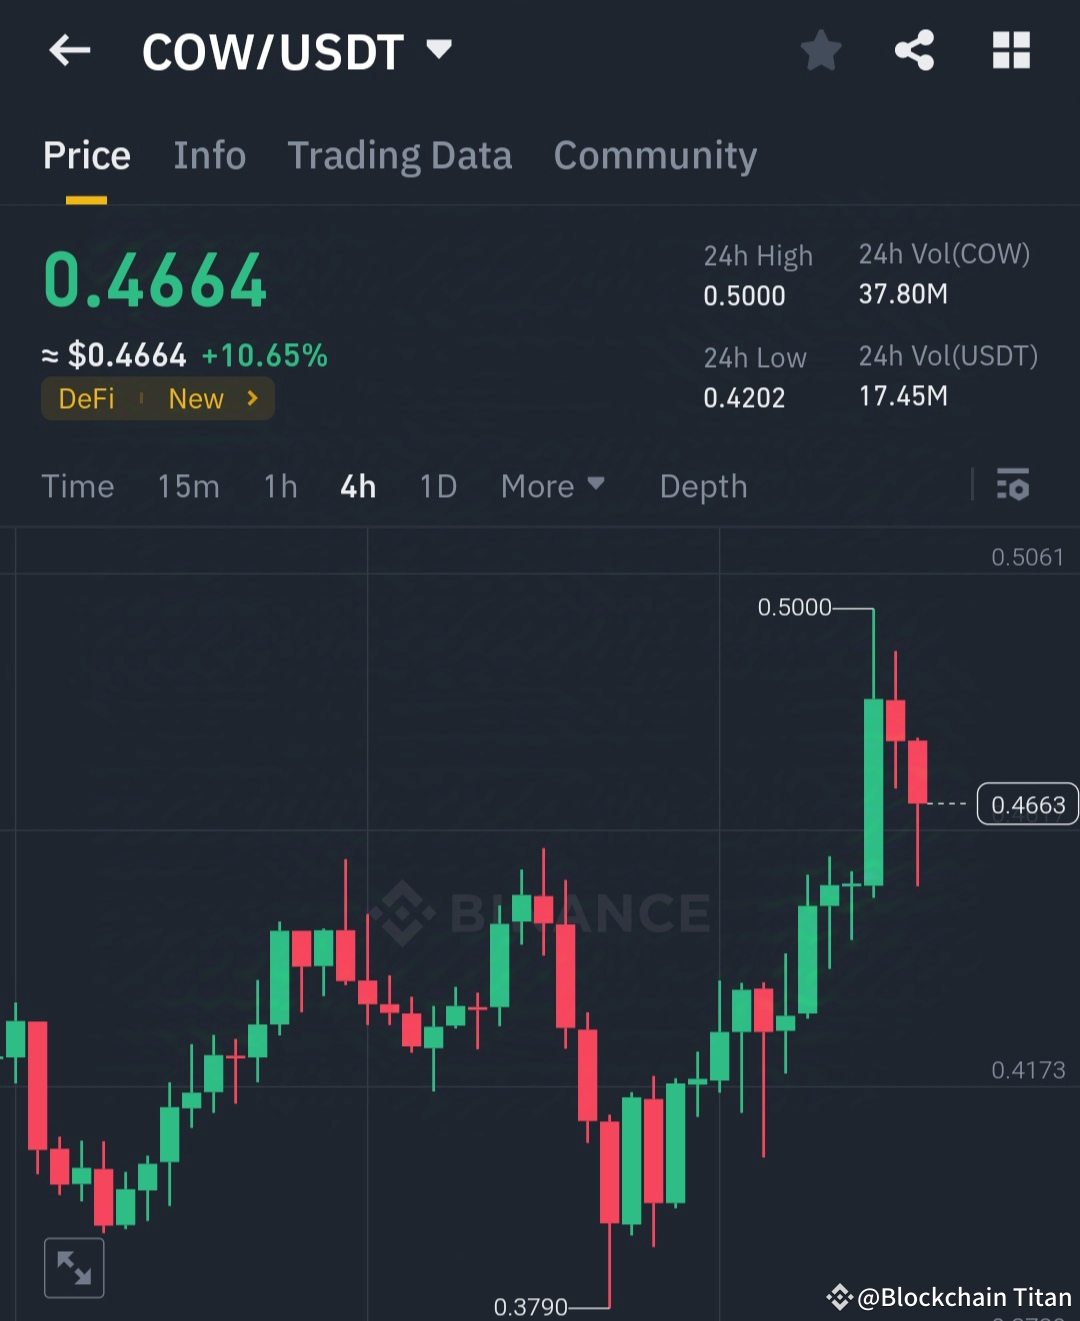
Task: Tap the 0.4663 current price label
Action: point(1028,803)
